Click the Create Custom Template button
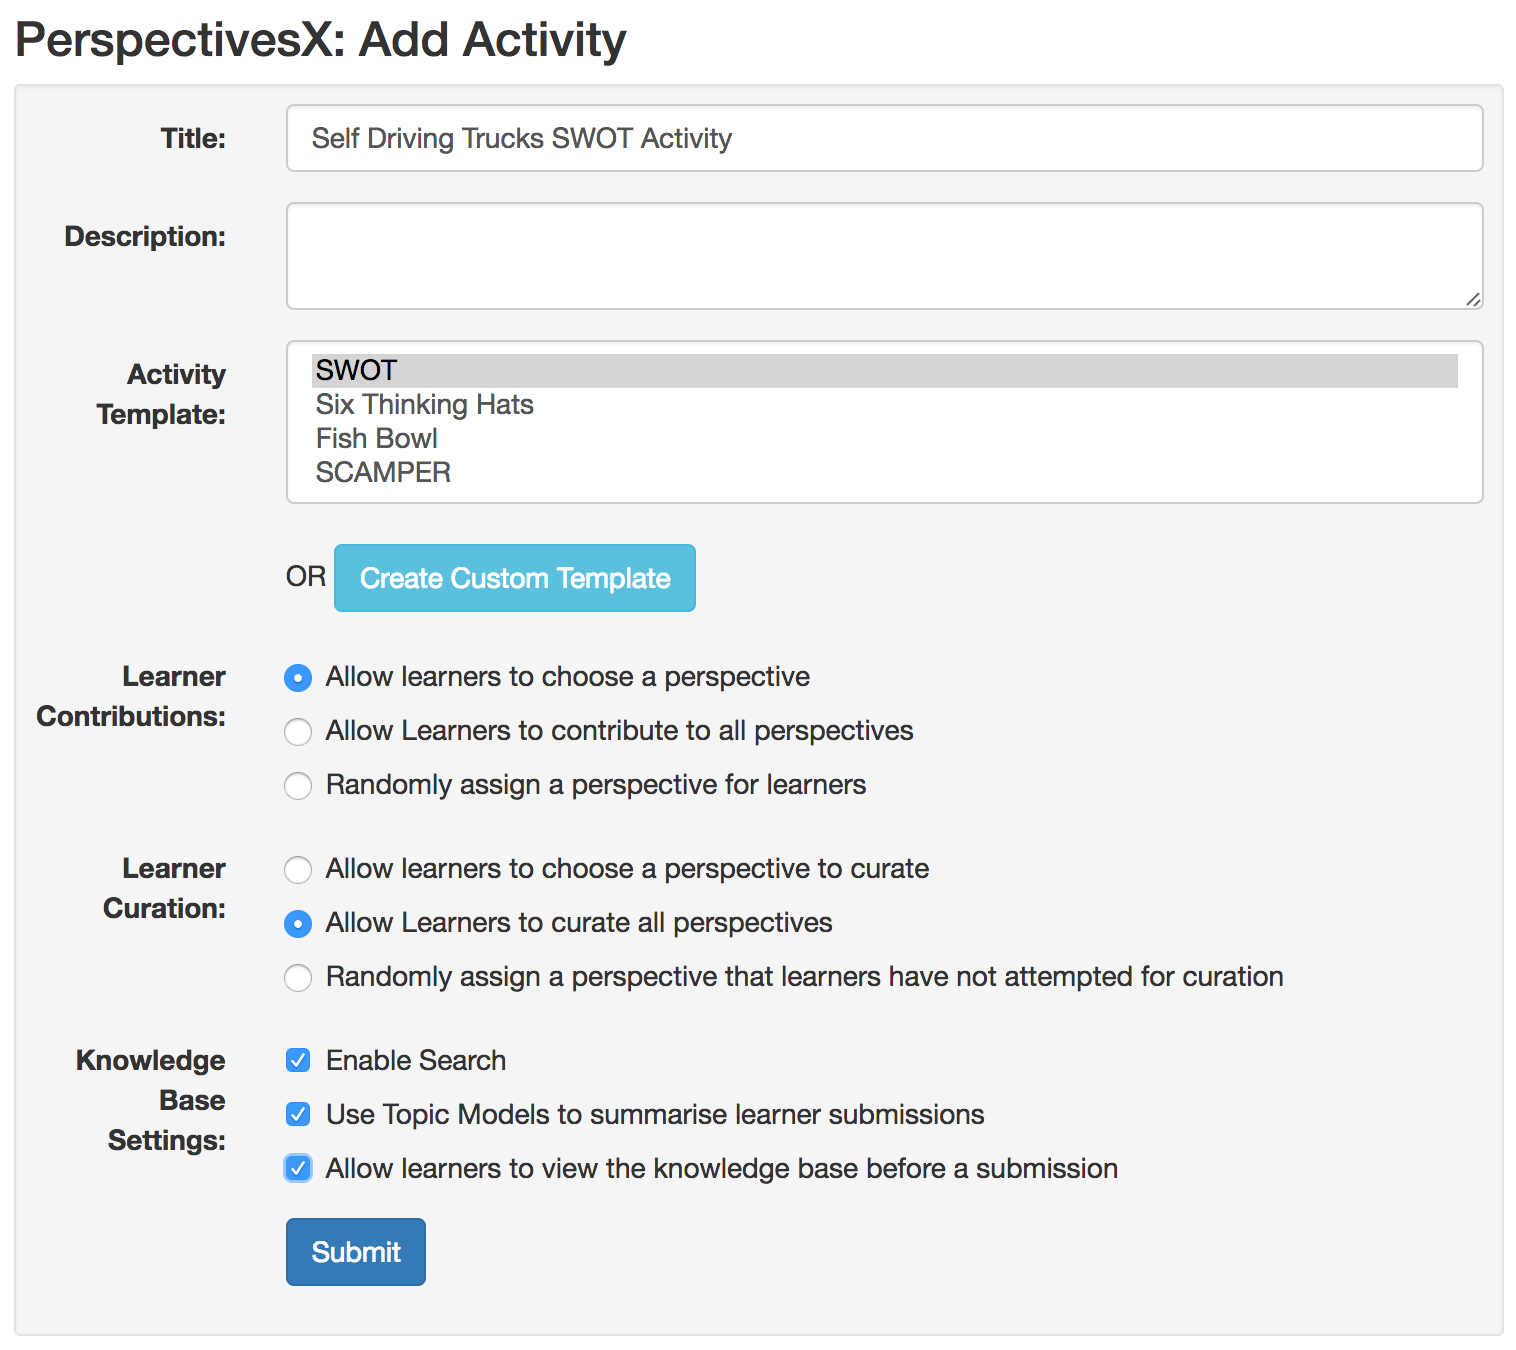The height and width of the screenshot is (1350, 1516). 515,578
